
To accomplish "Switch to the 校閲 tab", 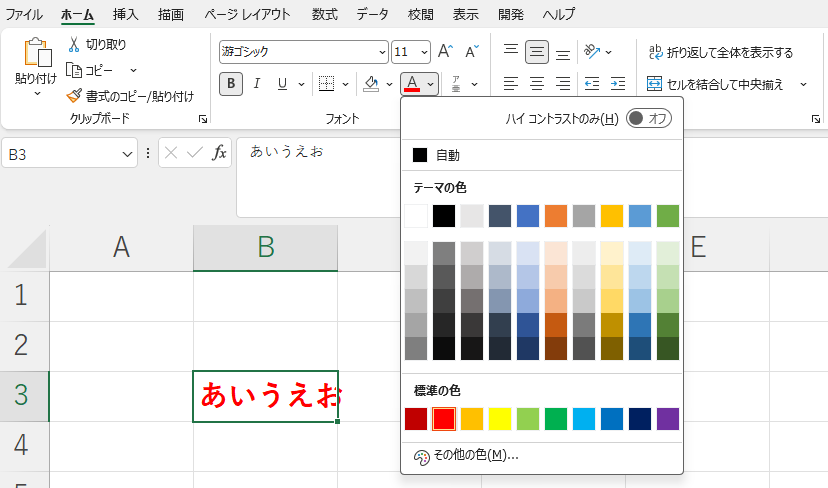I will pyautogui.click(x=420, y=14).
